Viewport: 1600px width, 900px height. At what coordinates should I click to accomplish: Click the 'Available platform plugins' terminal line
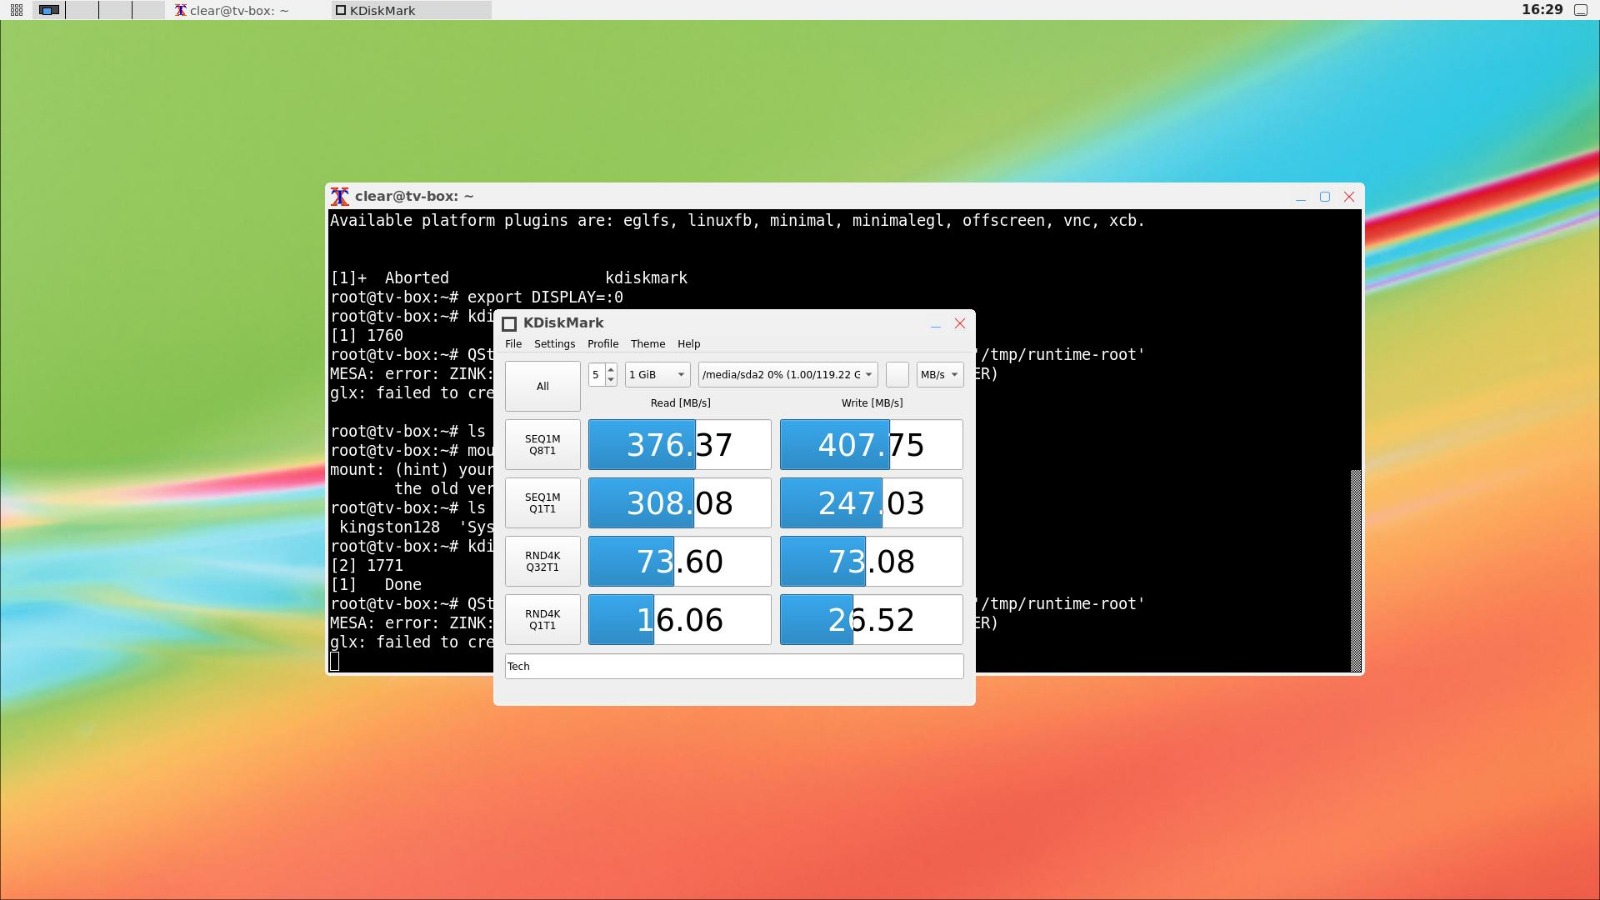[738, 220]
